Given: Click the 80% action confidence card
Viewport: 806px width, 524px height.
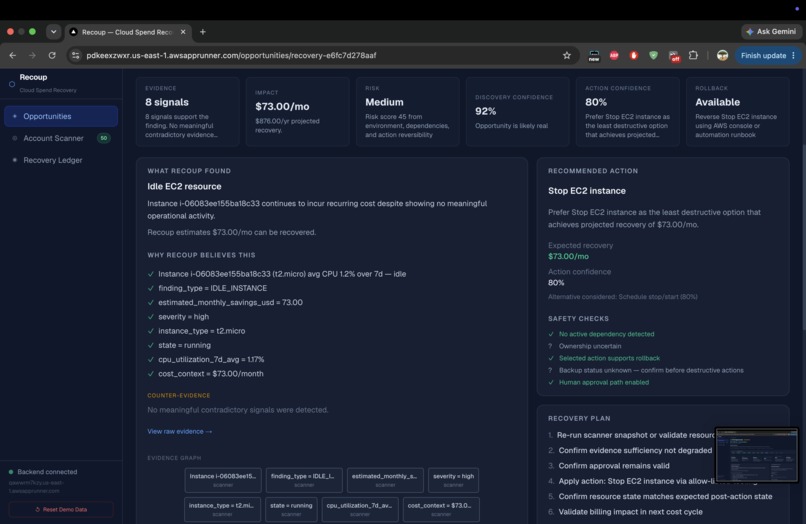Looking at the screenshot, I should 628,112.
